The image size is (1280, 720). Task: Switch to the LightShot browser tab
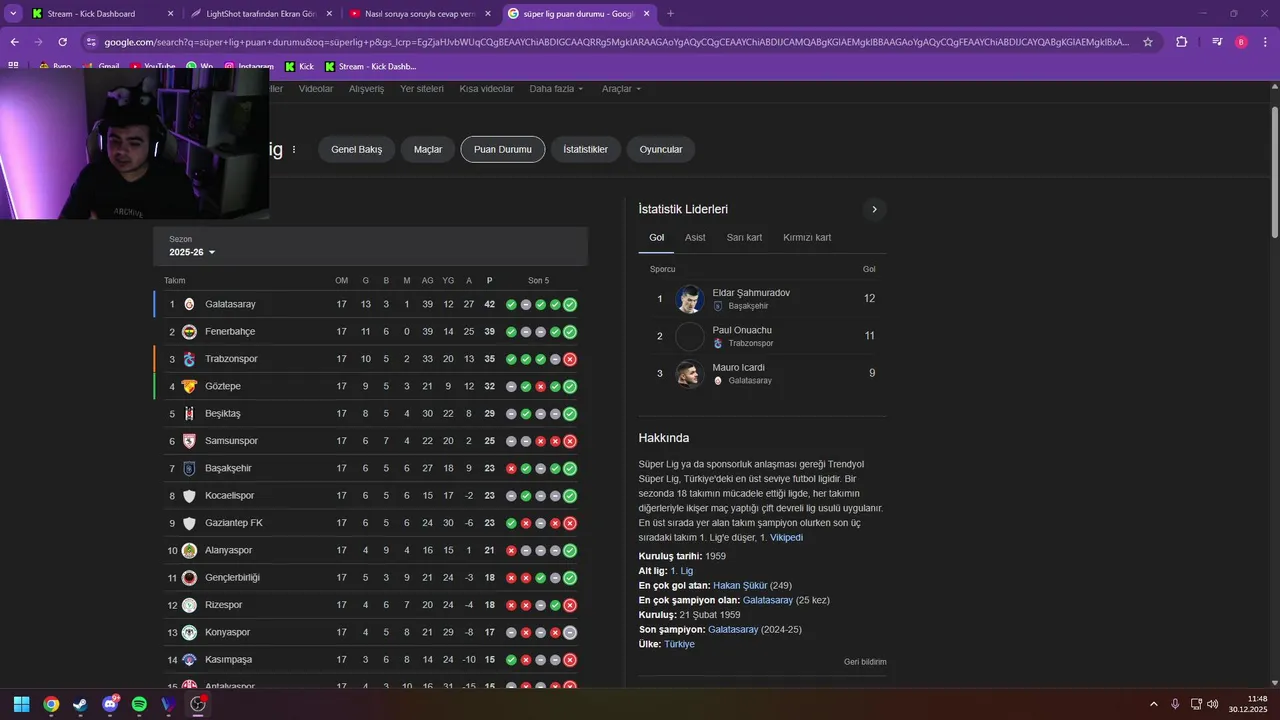260,14
